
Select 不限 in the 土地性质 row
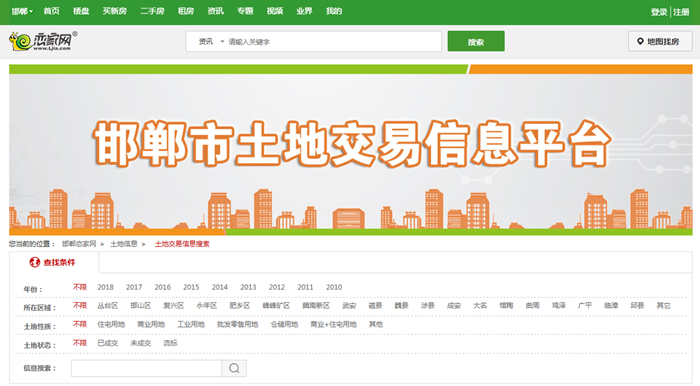[x=80, y=324]
